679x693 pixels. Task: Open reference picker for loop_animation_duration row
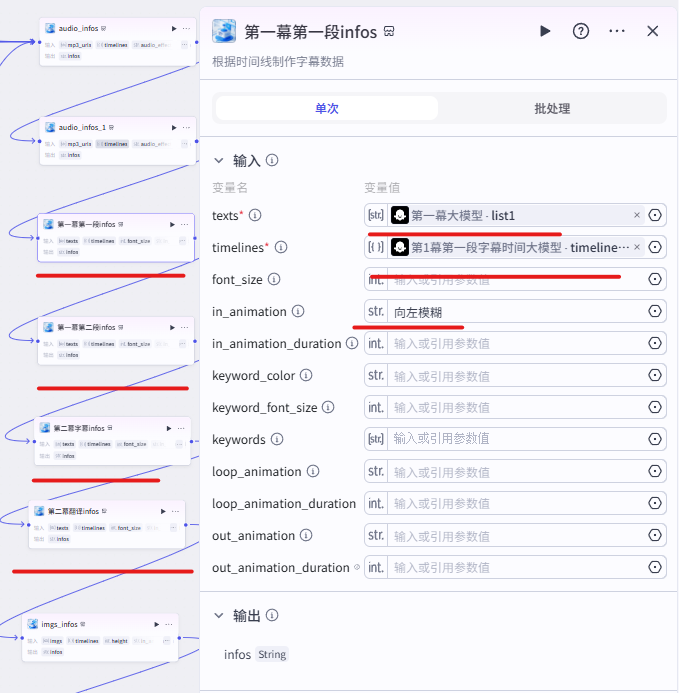(655, 503)
